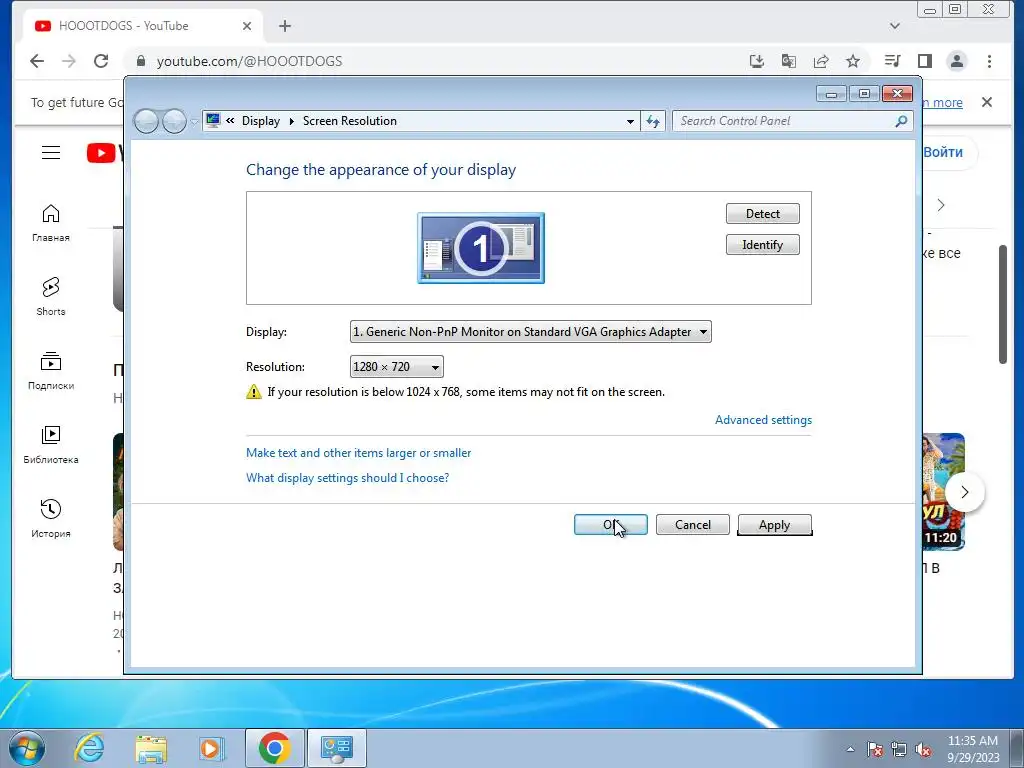Click the muted volume tray icon
The height and width of the screenshot is (768, 1024).
tap(923, 749)
